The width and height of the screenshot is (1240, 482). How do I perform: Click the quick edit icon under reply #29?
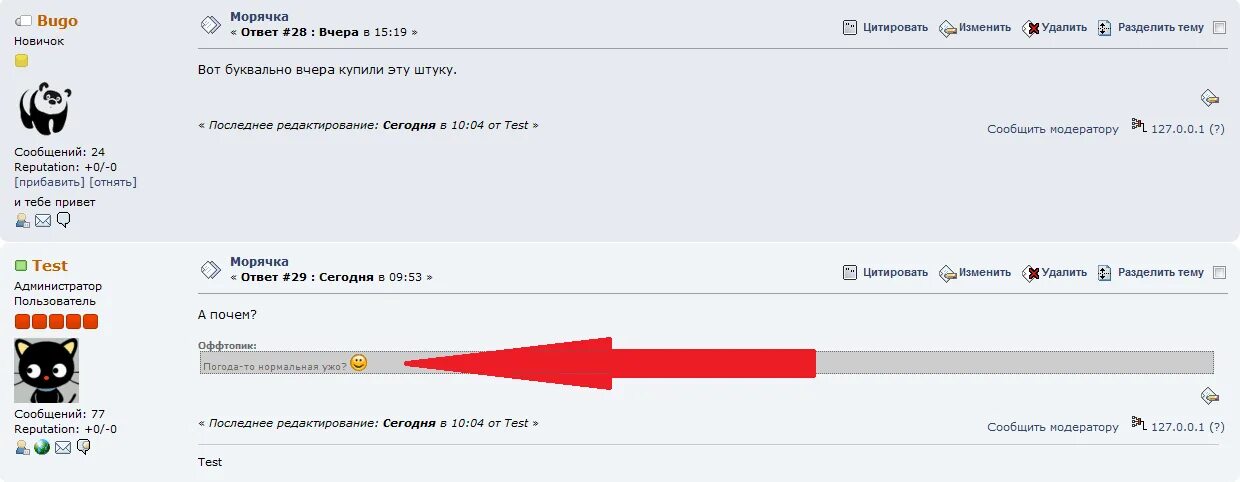[x=1210, y=396]
